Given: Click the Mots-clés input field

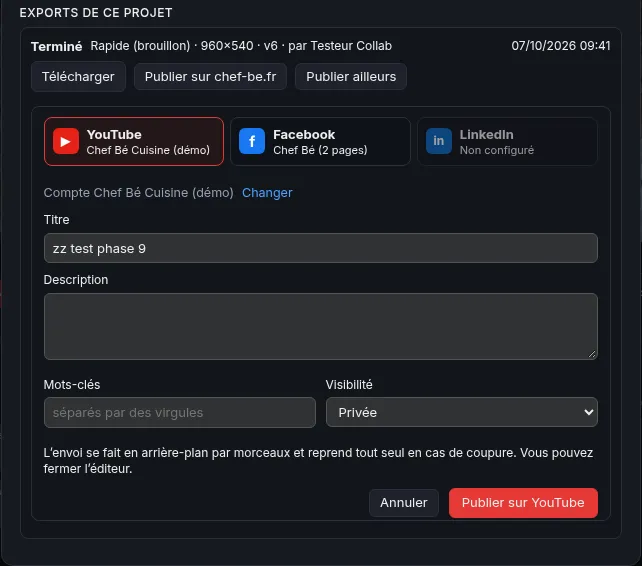Looking at the screenshot, I should 180,412.
